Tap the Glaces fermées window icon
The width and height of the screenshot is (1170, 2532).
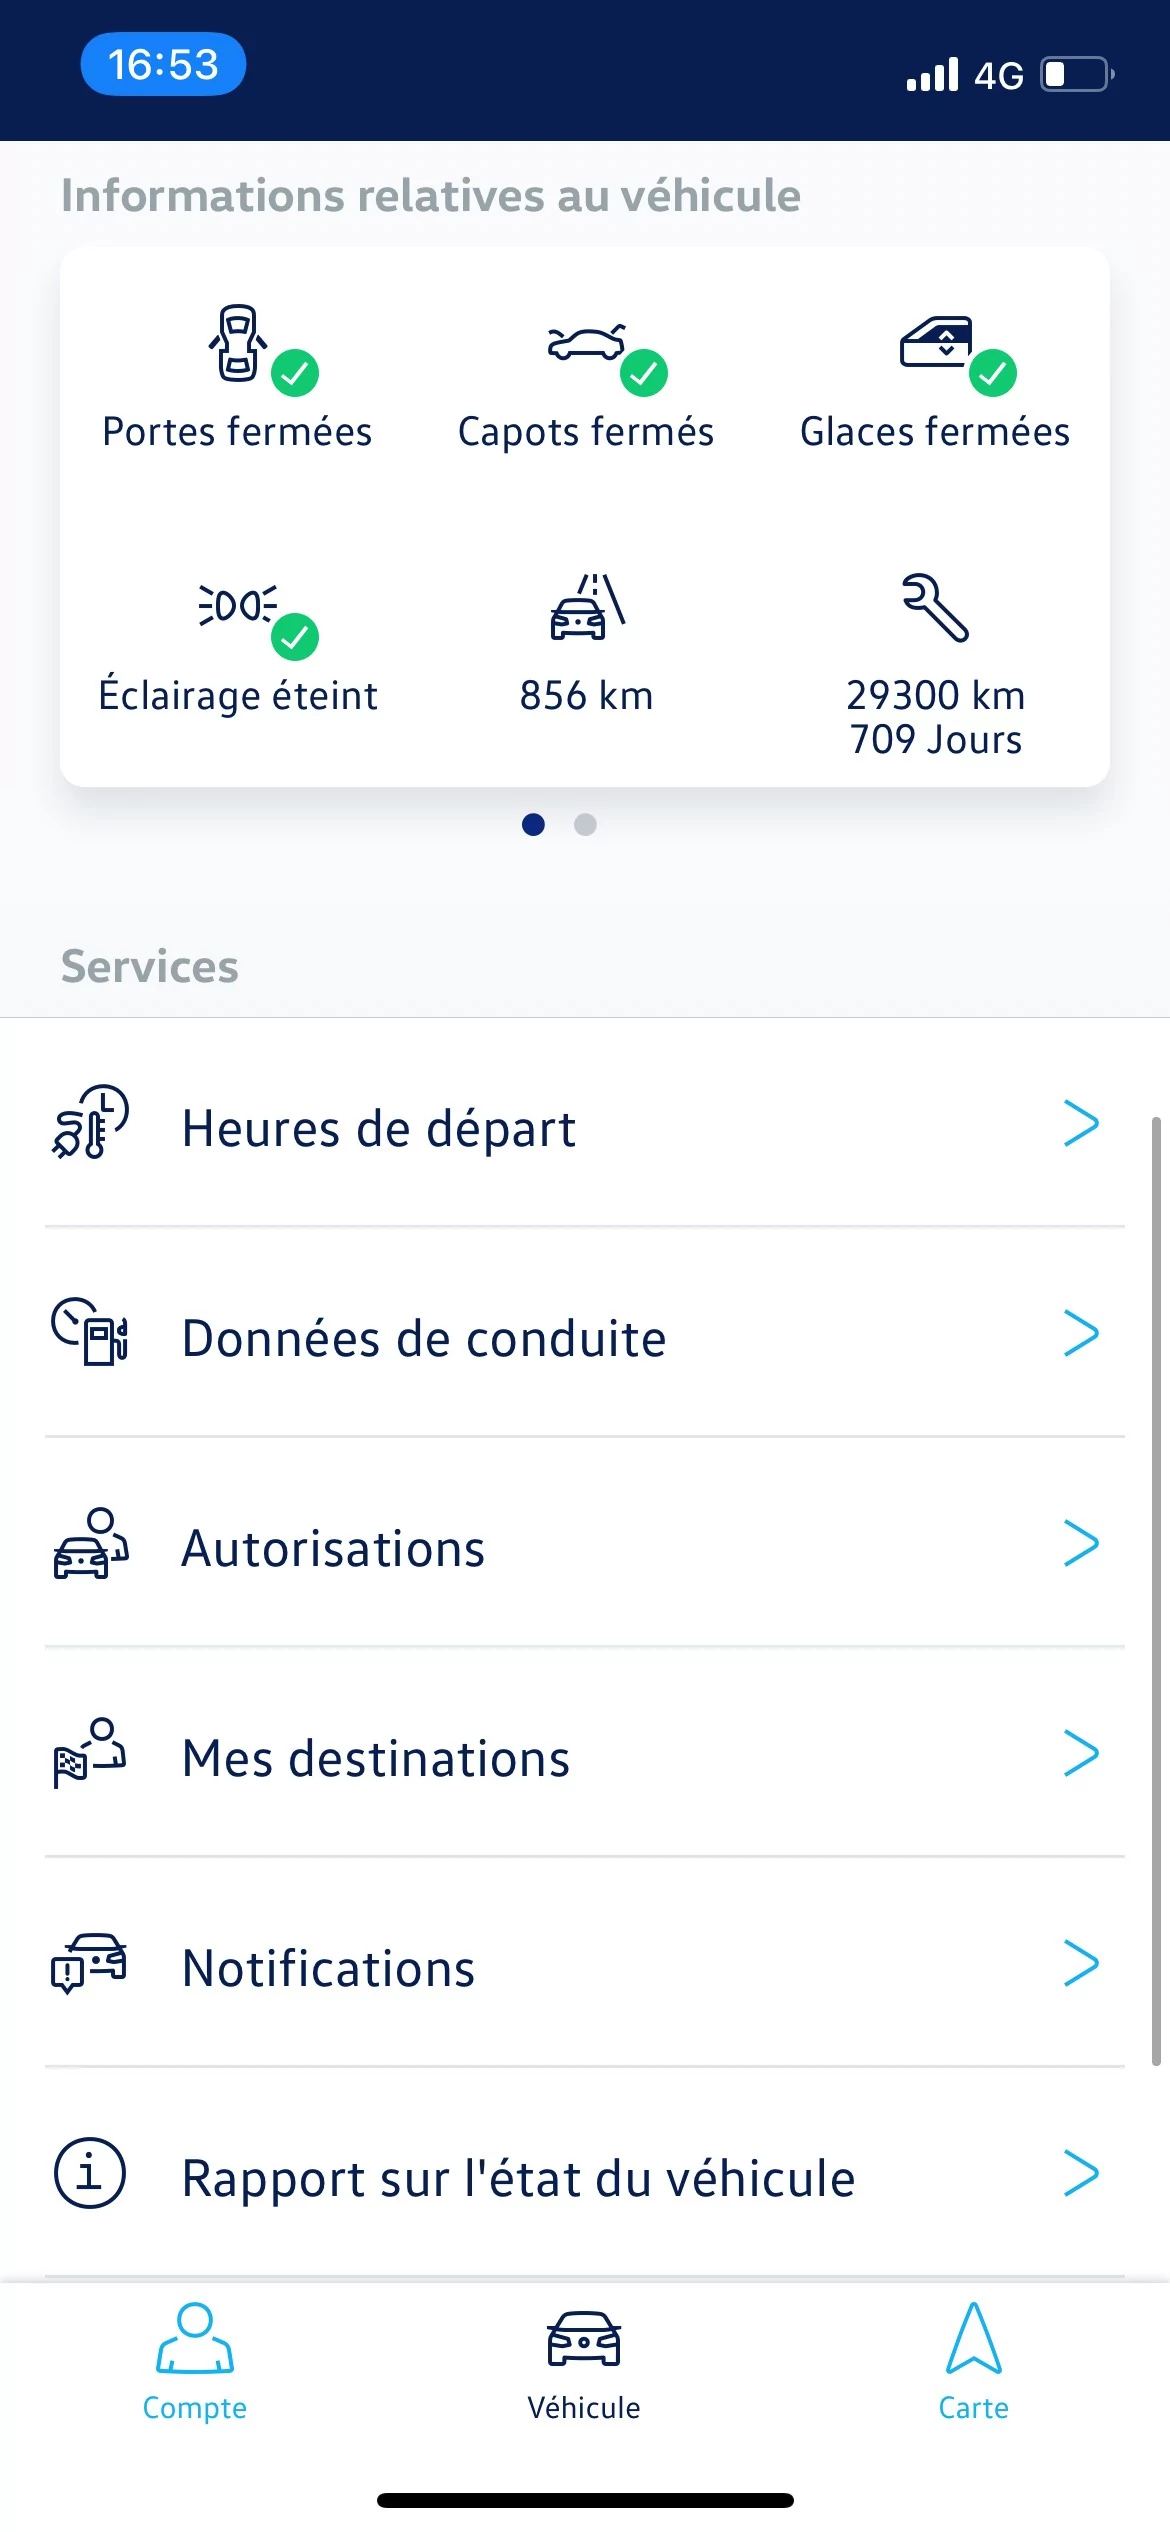tap(936, 342)
